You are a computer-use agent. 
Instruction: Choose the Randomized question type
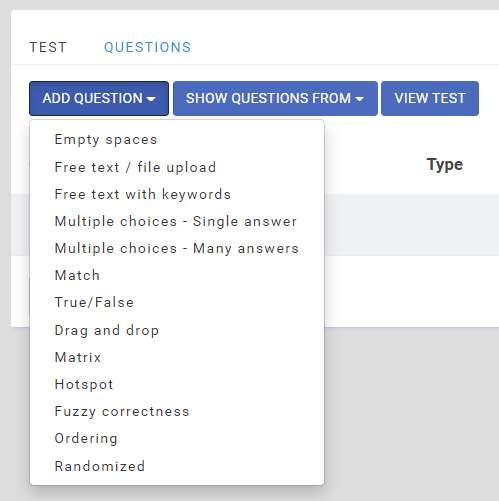(177, 466)
